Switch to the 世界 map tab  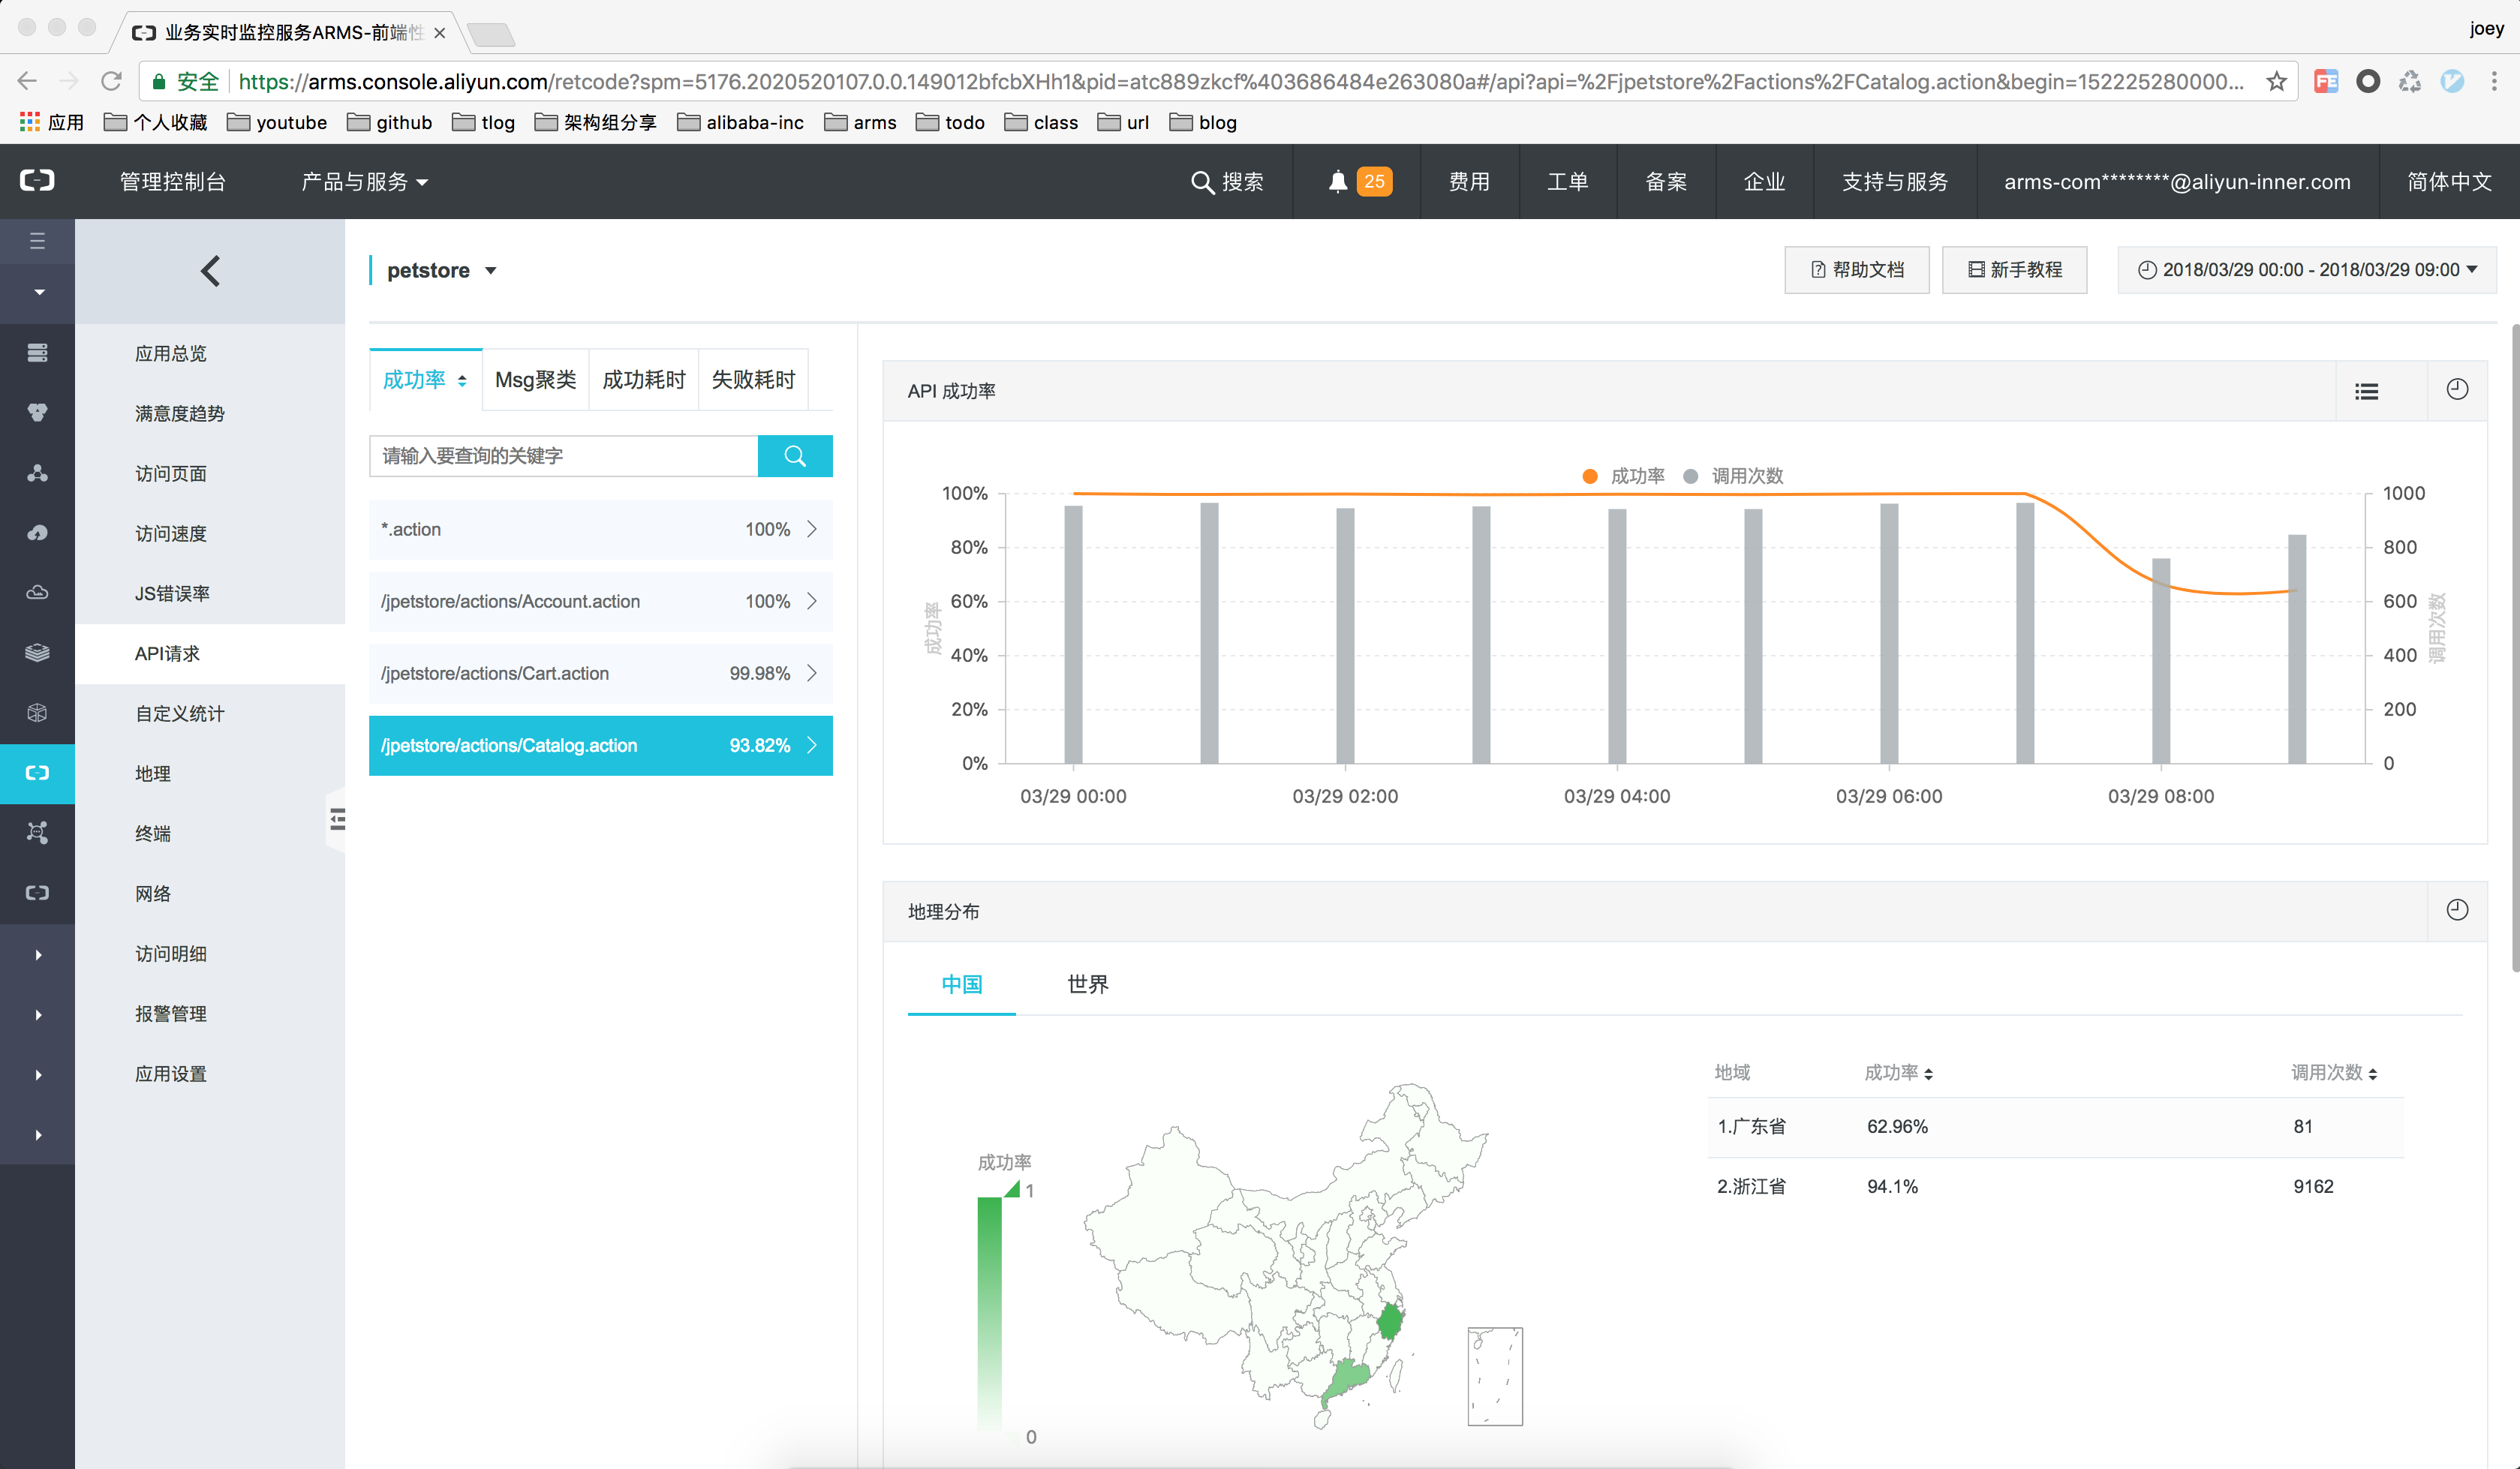pyautogui.click(x=1087, y=984)
